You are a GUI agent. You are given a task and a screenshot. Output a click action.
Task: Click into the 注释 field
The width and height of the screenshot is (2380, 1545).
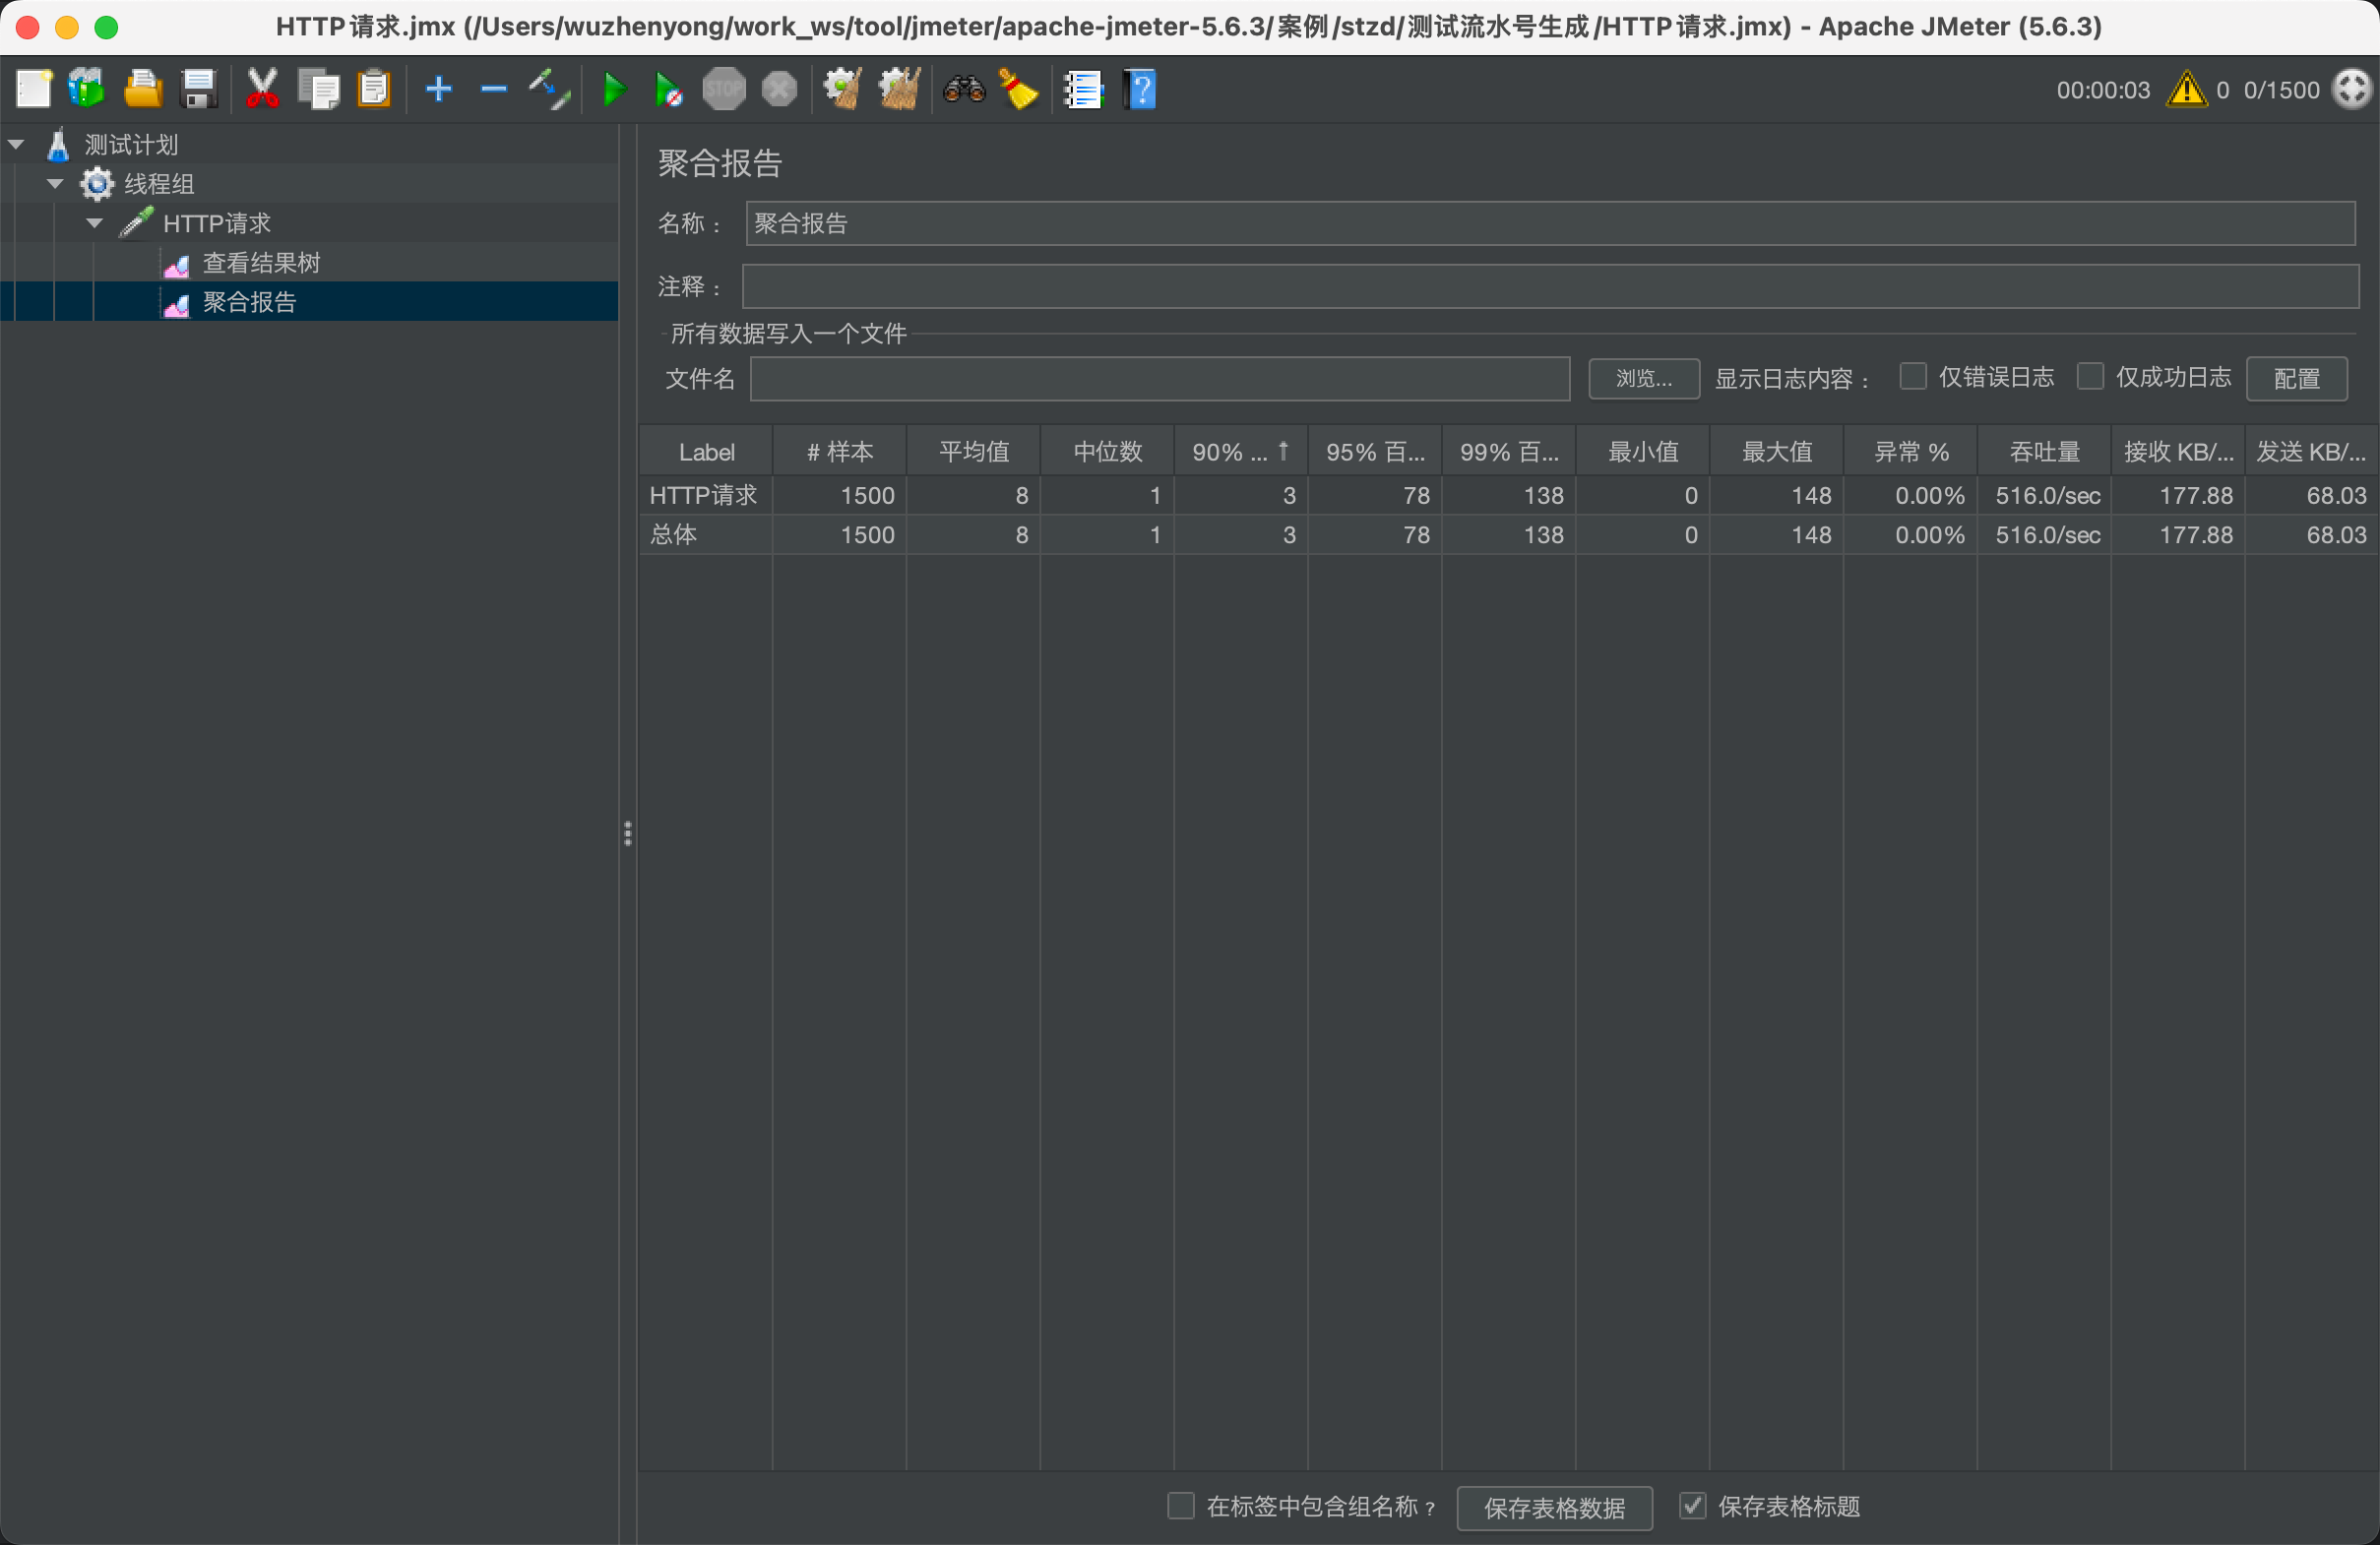pyautogui.click(x=1550, y=287)
